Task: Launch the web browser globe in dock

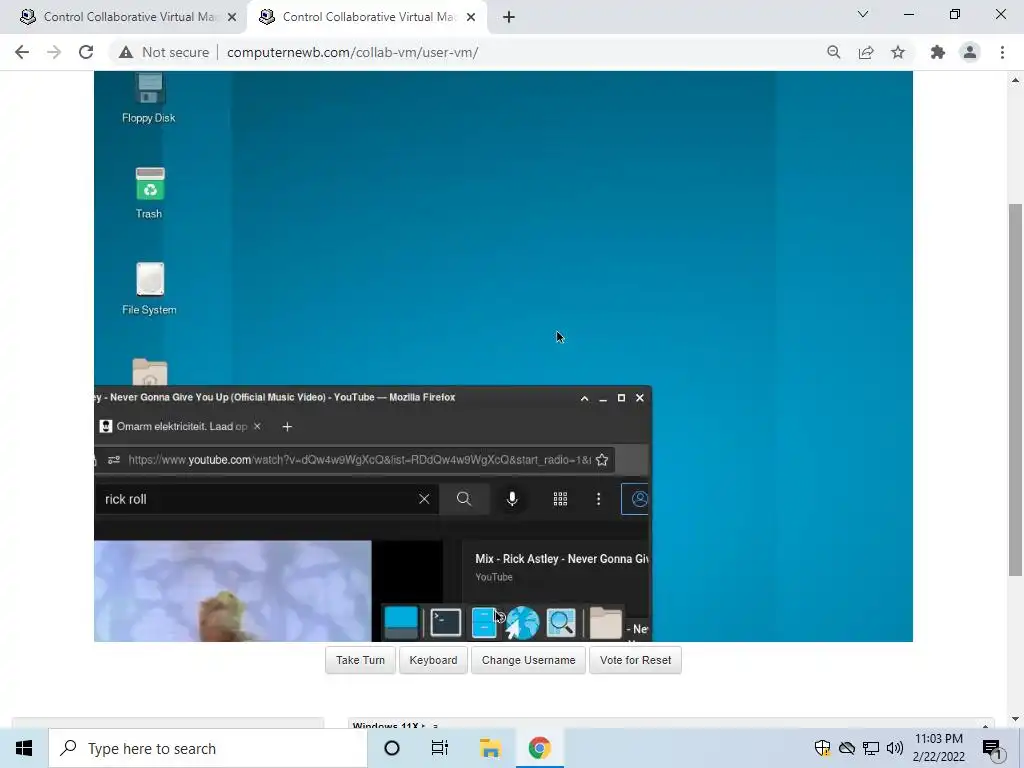Action: 522,622
